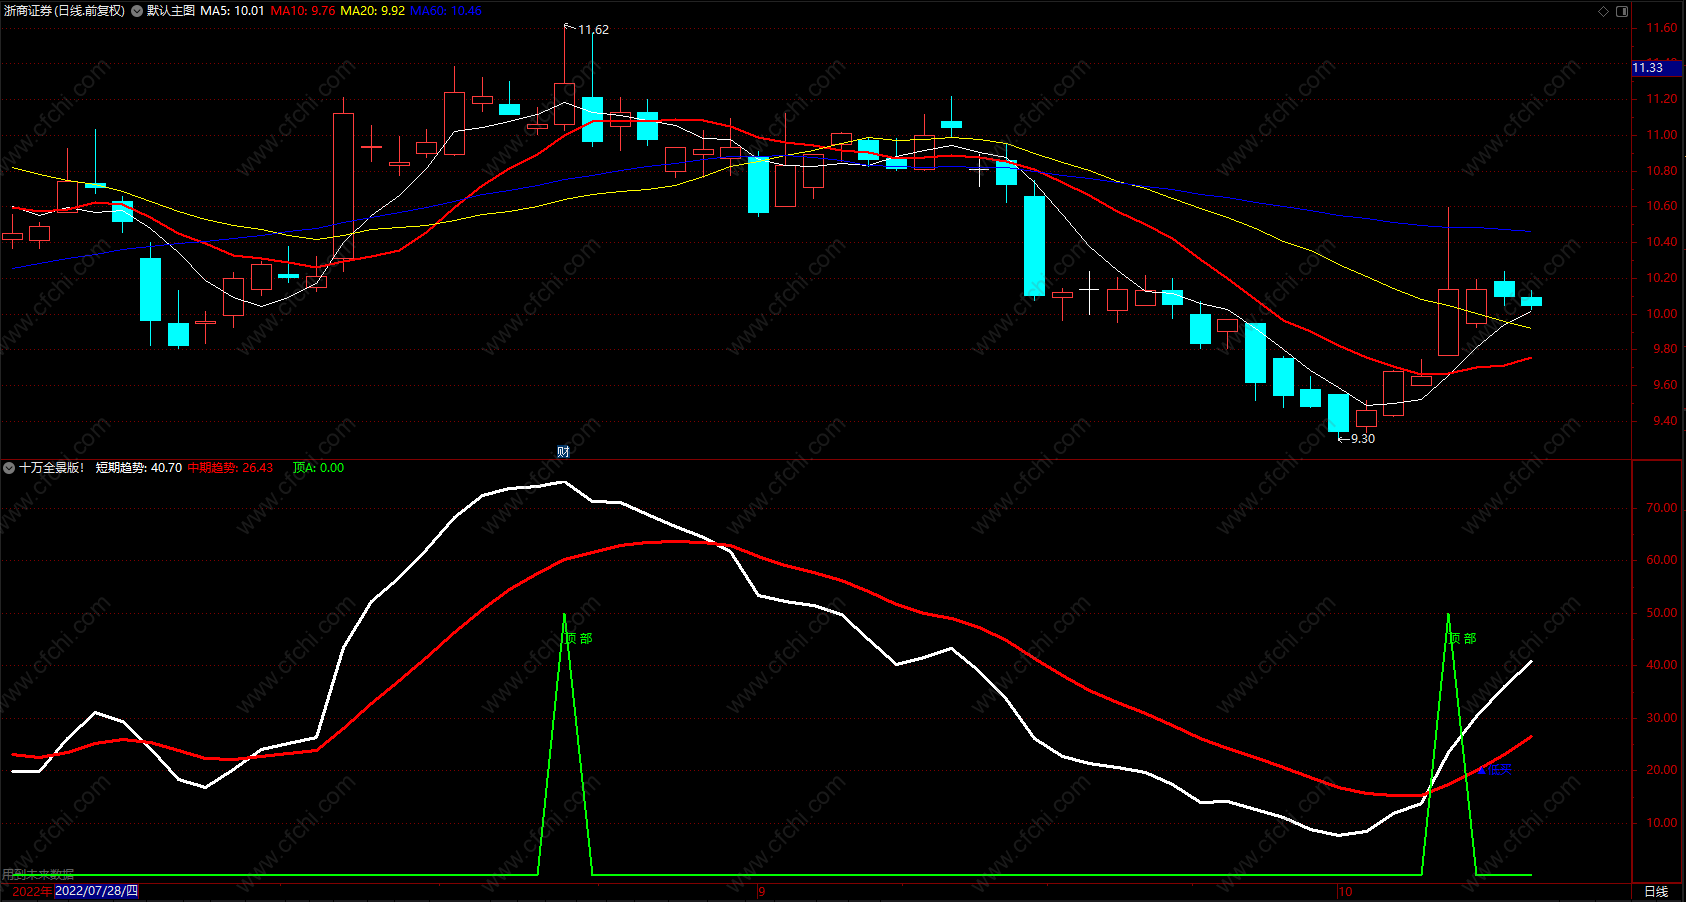1686x902 pixels.
Task: Click the MA10: 9.76 legend value
Action: tap(303, 11)
